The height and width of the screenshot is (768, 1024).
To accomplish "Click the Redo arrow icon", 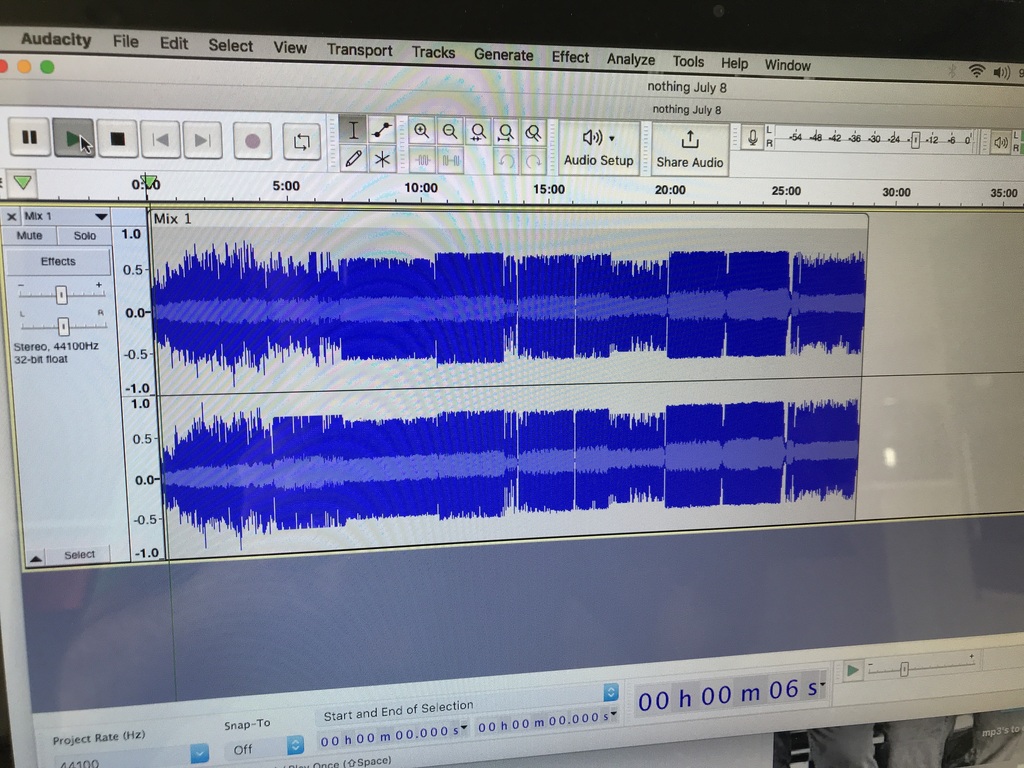I will [533, 162].
